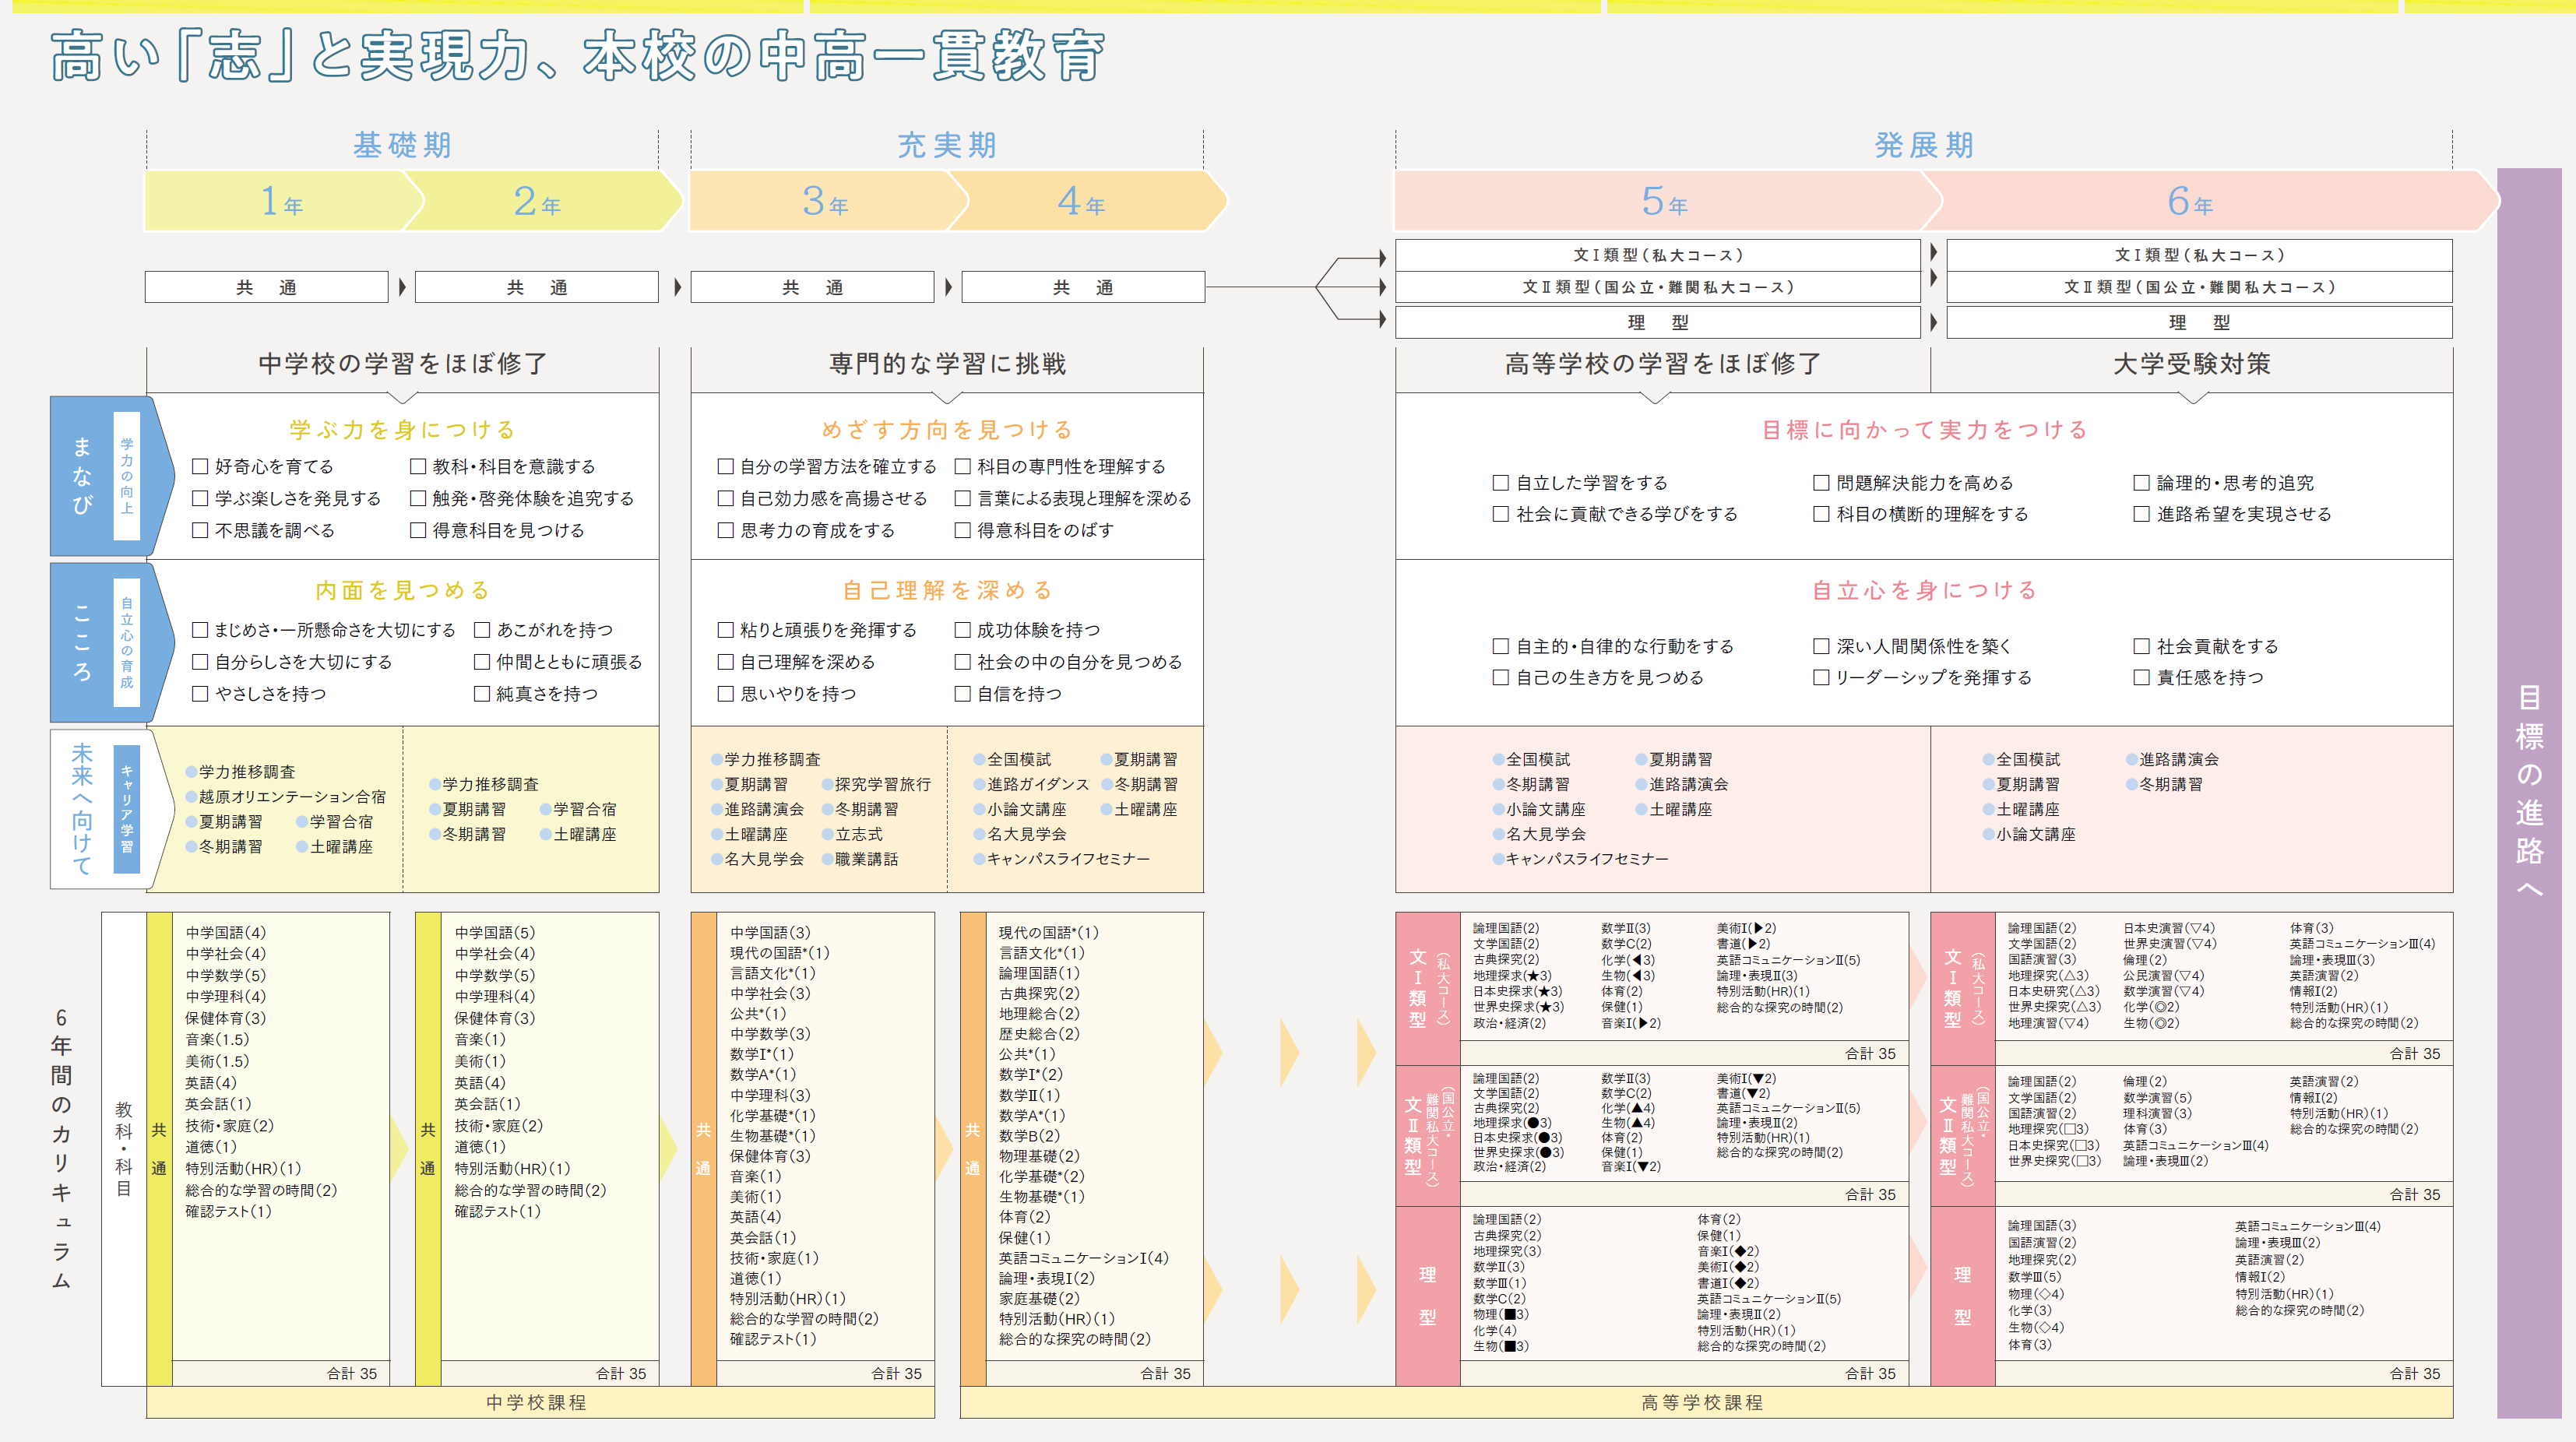Click the 内面を見つめる heading

pyautogui.click(x=402, y=591)
